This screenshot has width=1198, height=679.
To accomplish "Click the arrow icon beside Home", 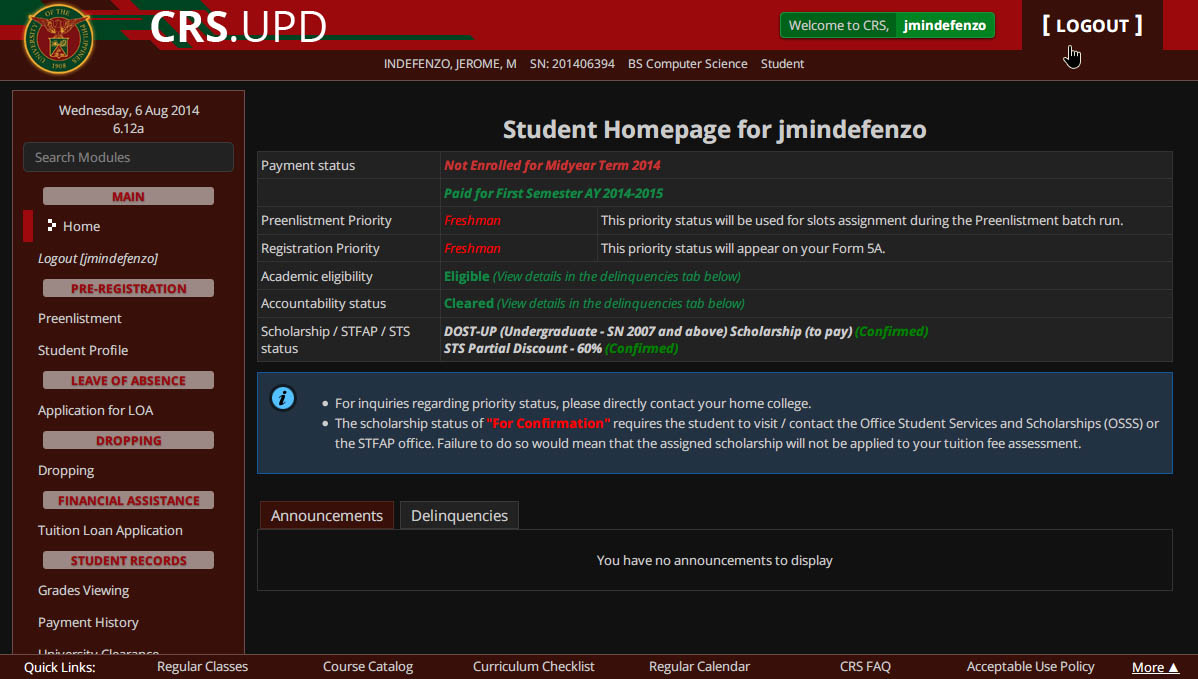I will tap(51, 225).
